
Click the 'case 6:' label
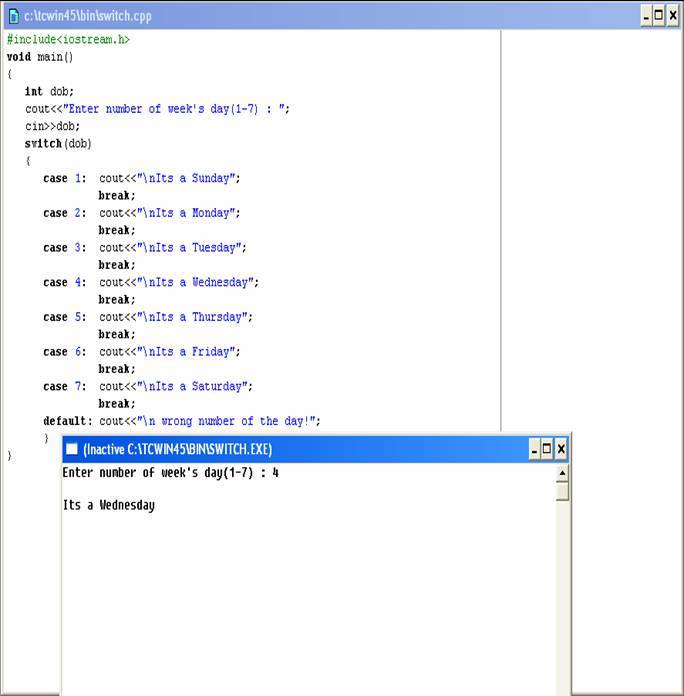[65, 351]
